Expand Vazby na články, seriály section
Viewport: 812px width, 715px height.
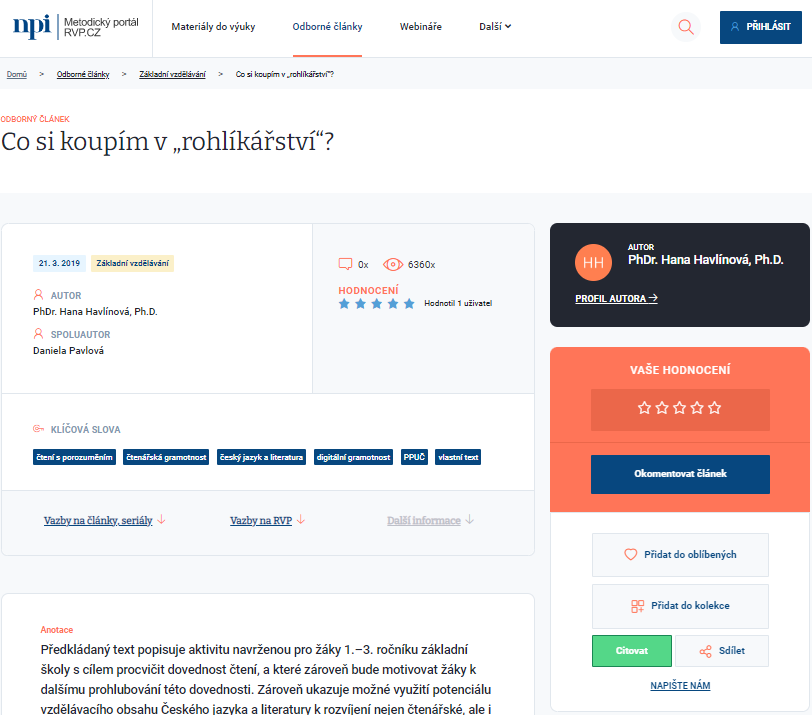coord(104,521)
